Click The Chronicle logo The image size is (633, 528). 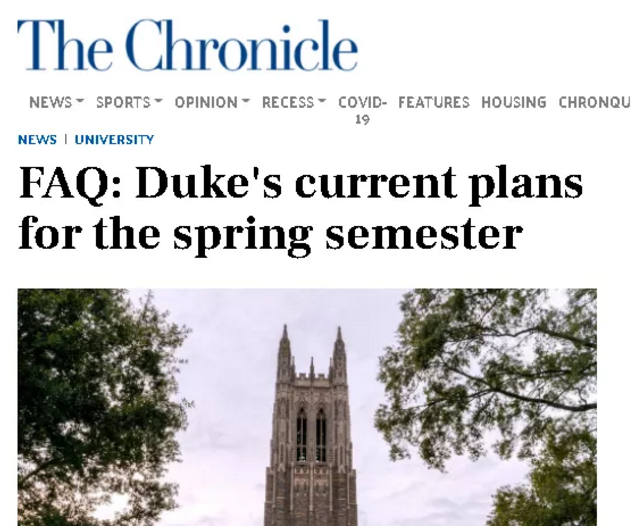(x=187, y=46)
